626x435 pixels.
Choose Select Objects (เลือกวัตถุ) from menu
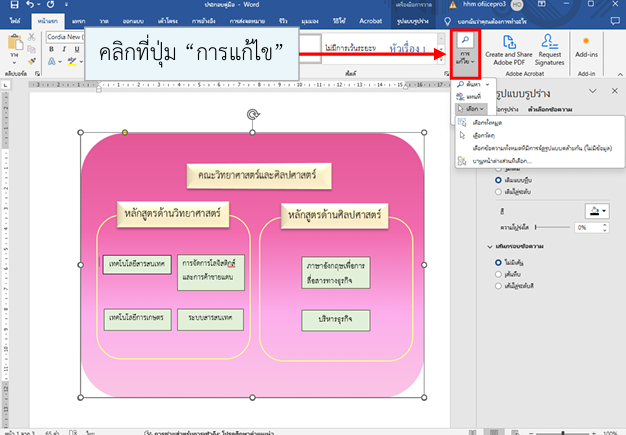(x=484, y=134)
